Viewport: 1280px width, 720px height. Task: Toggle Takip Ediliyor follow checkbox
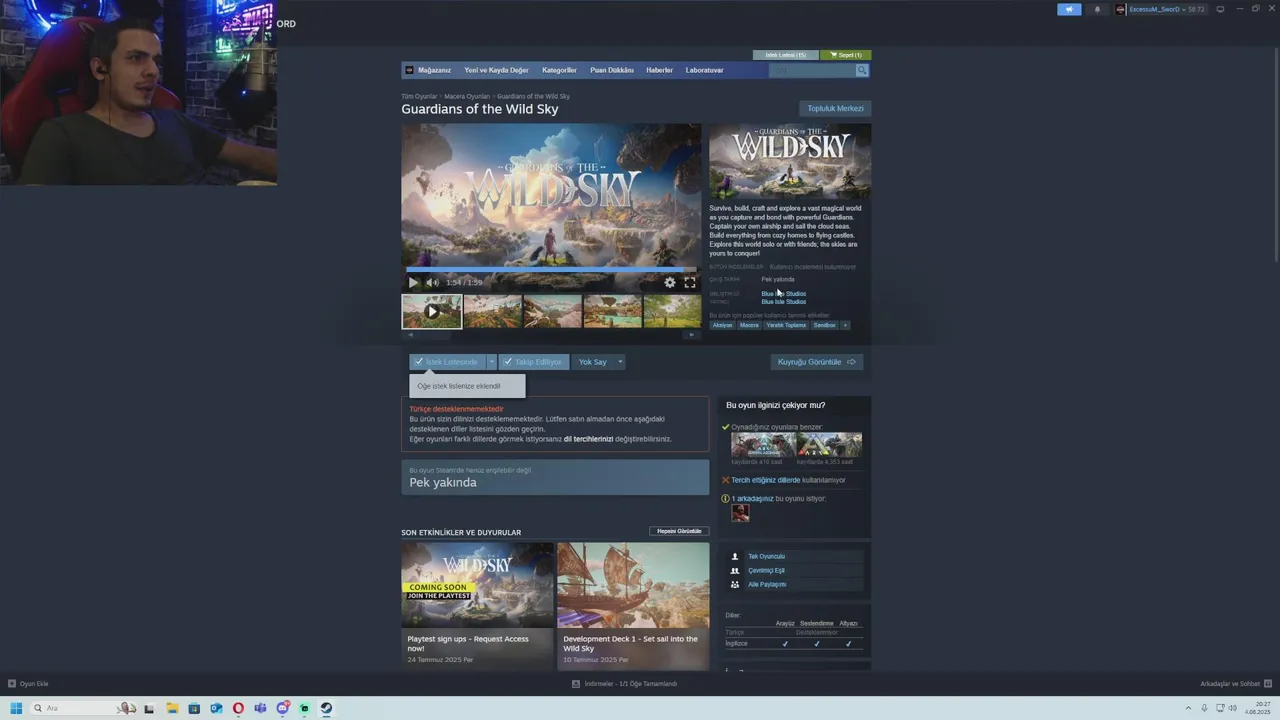point(533,362)
